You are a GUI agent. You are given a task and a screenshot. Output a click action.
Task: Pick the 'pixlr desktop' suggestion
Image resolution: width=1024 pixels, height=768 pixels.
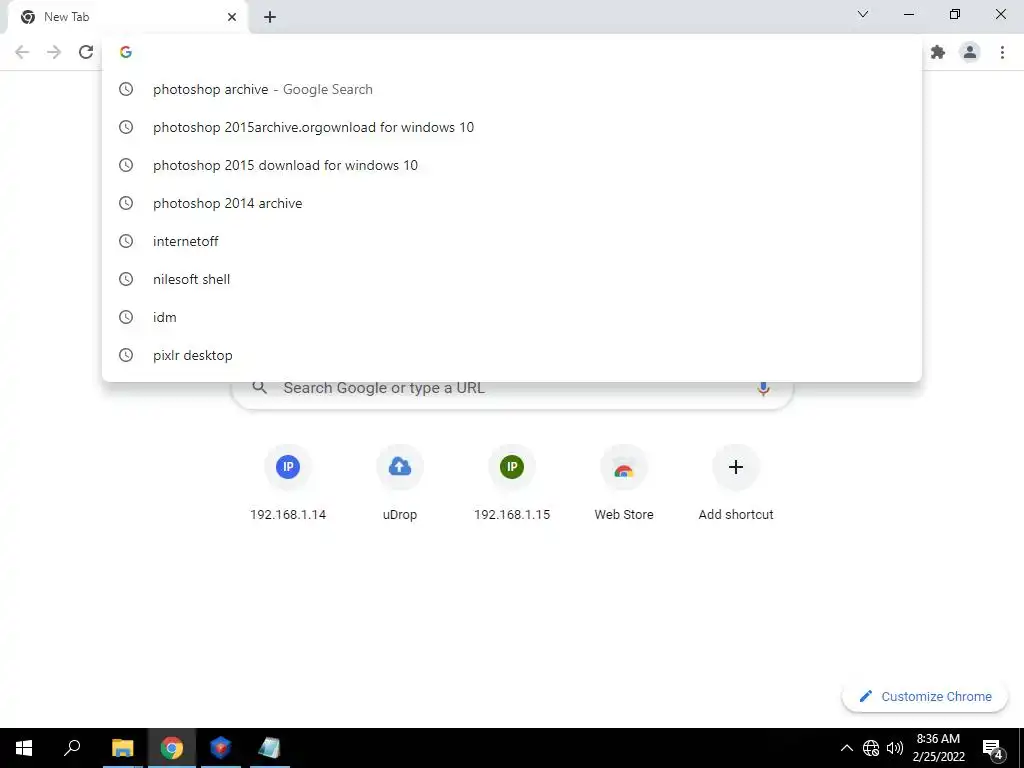pos(512,355)
